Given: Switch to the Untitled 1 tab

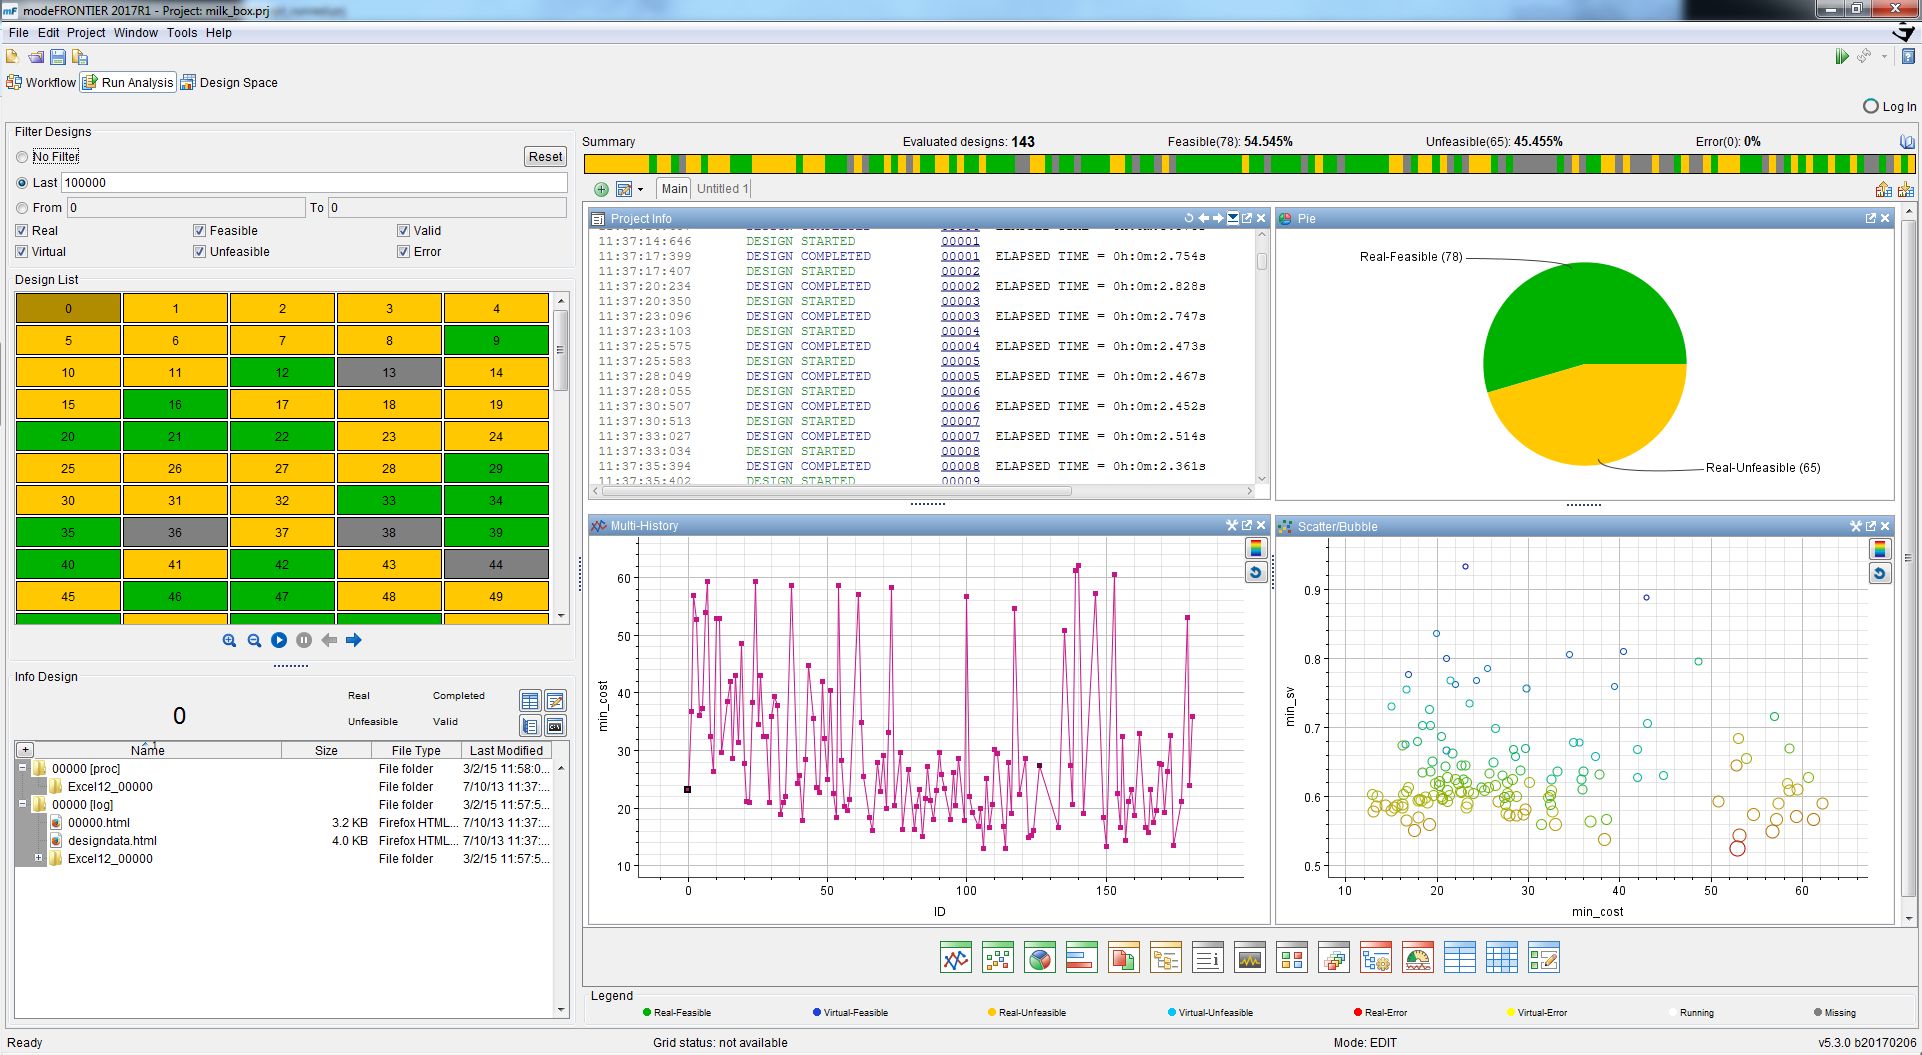Looking at the screenshot, I should click(722, 189).
